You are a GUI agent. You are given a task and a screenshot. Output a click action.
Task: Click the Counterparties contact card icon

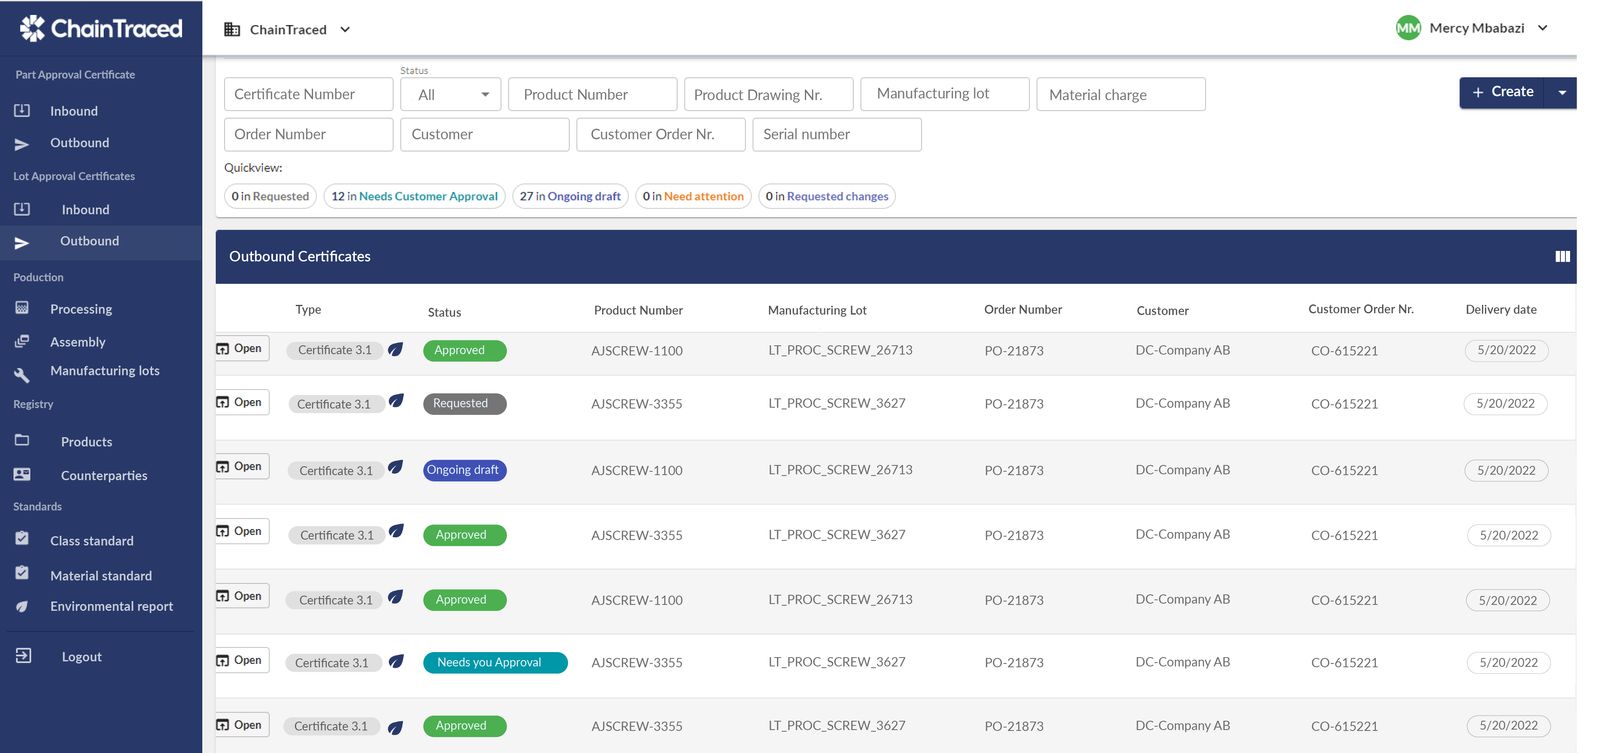pos(22,474)
